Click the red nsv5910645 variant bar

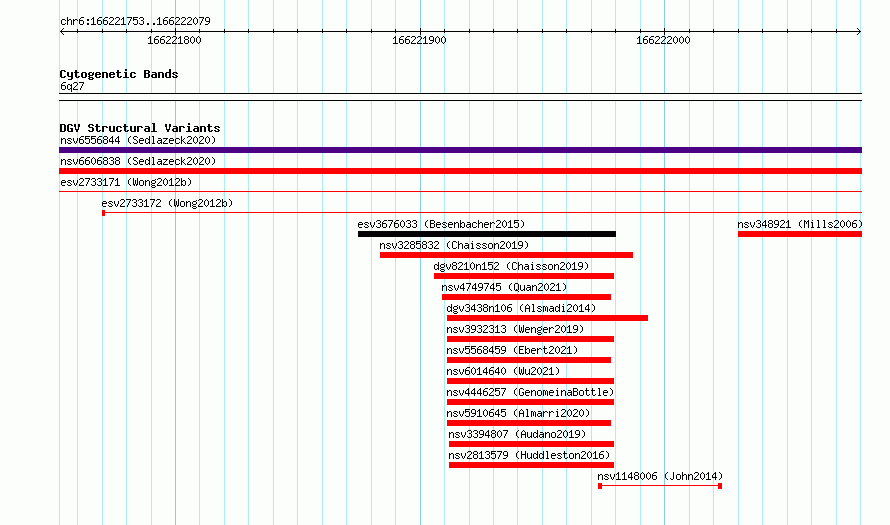click(529, 423)
